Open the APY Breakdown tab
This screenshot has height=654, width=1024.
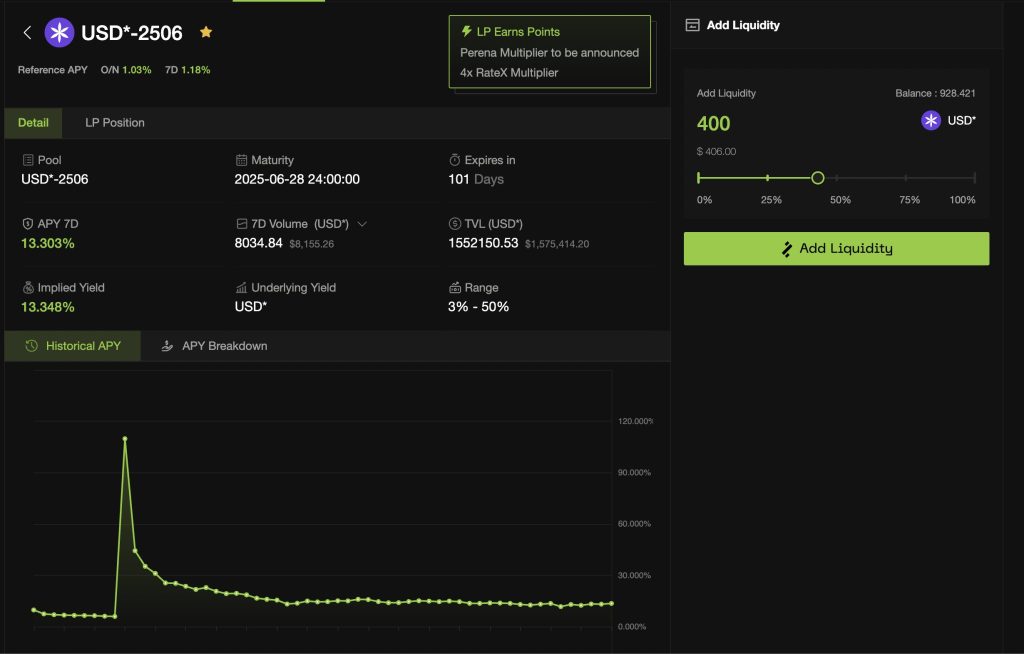pyautogui.click(x=214, y=346)
